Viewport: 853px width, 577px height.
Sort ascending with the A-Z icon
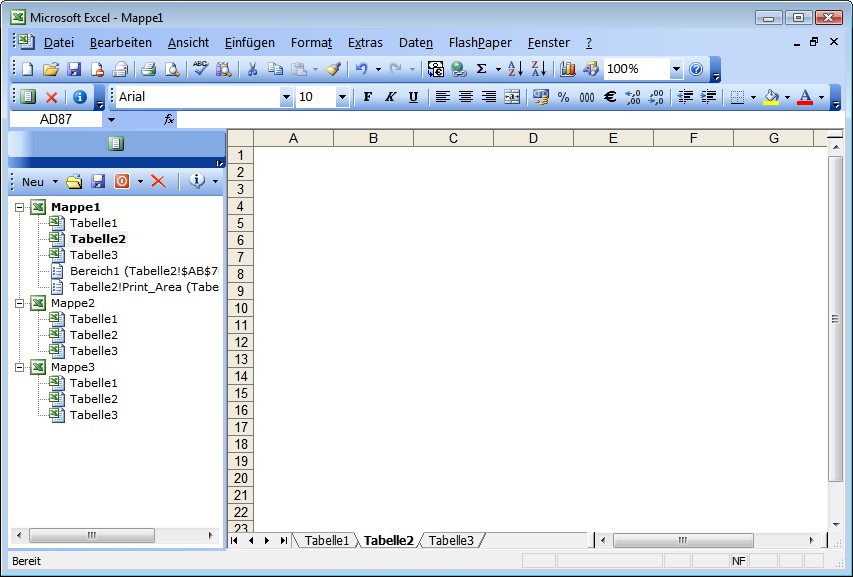[x=514, y=69]
